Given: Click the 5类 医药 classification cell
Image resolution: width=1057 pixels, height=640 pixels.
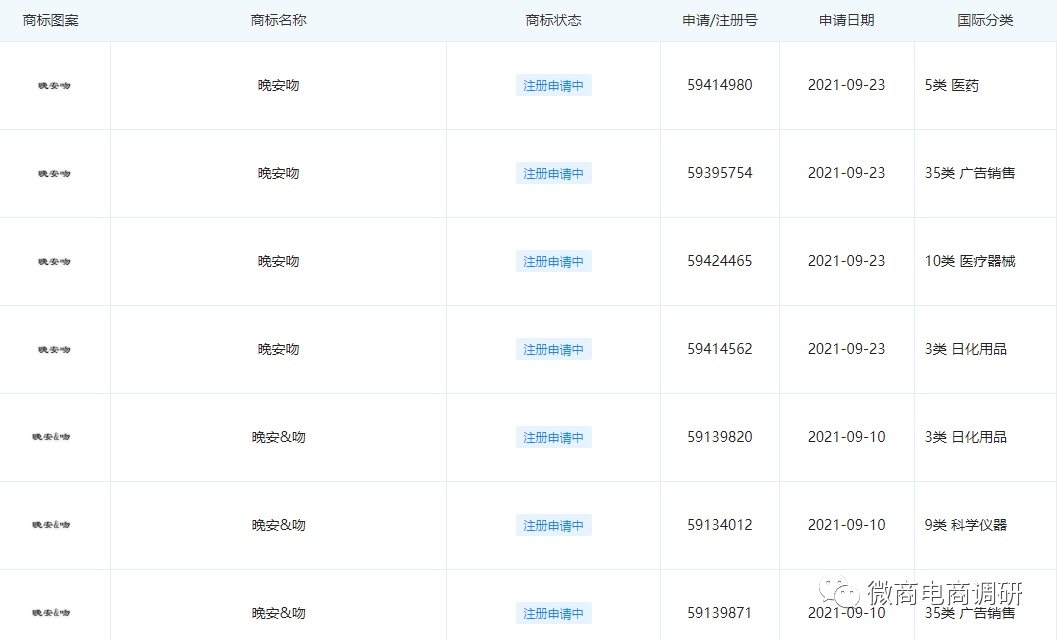Looking at the screenshot, I should pyautogui.click(x=952, y=86).
